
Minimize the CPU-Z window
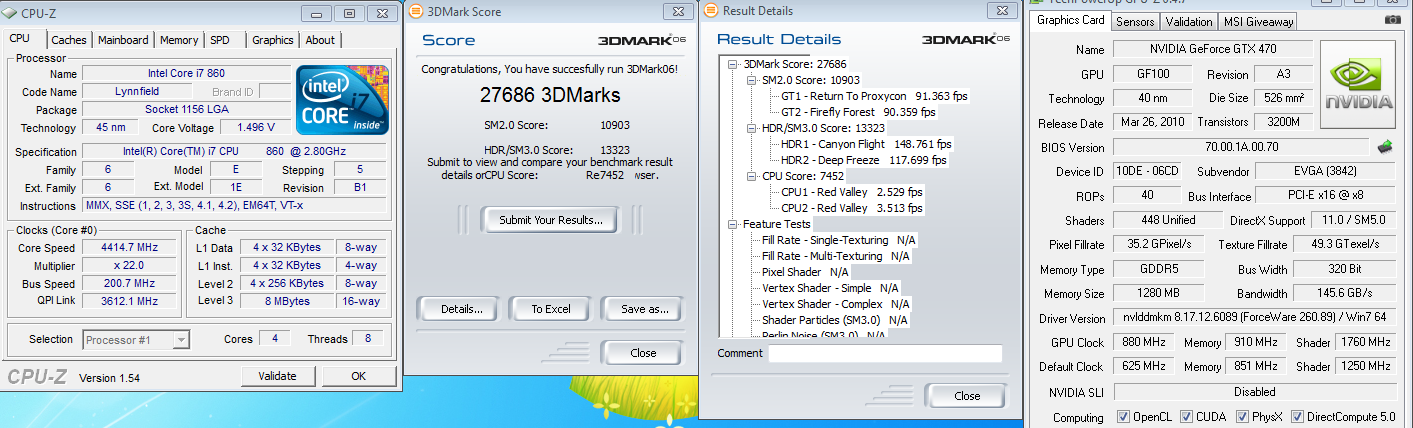318,13
